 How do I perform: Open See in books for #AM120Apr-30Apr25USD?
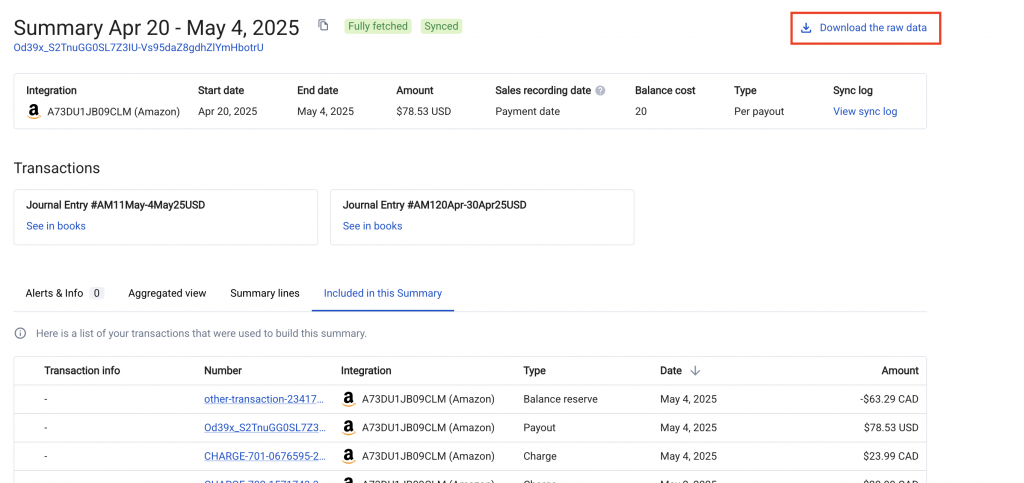tap(372, 226)
